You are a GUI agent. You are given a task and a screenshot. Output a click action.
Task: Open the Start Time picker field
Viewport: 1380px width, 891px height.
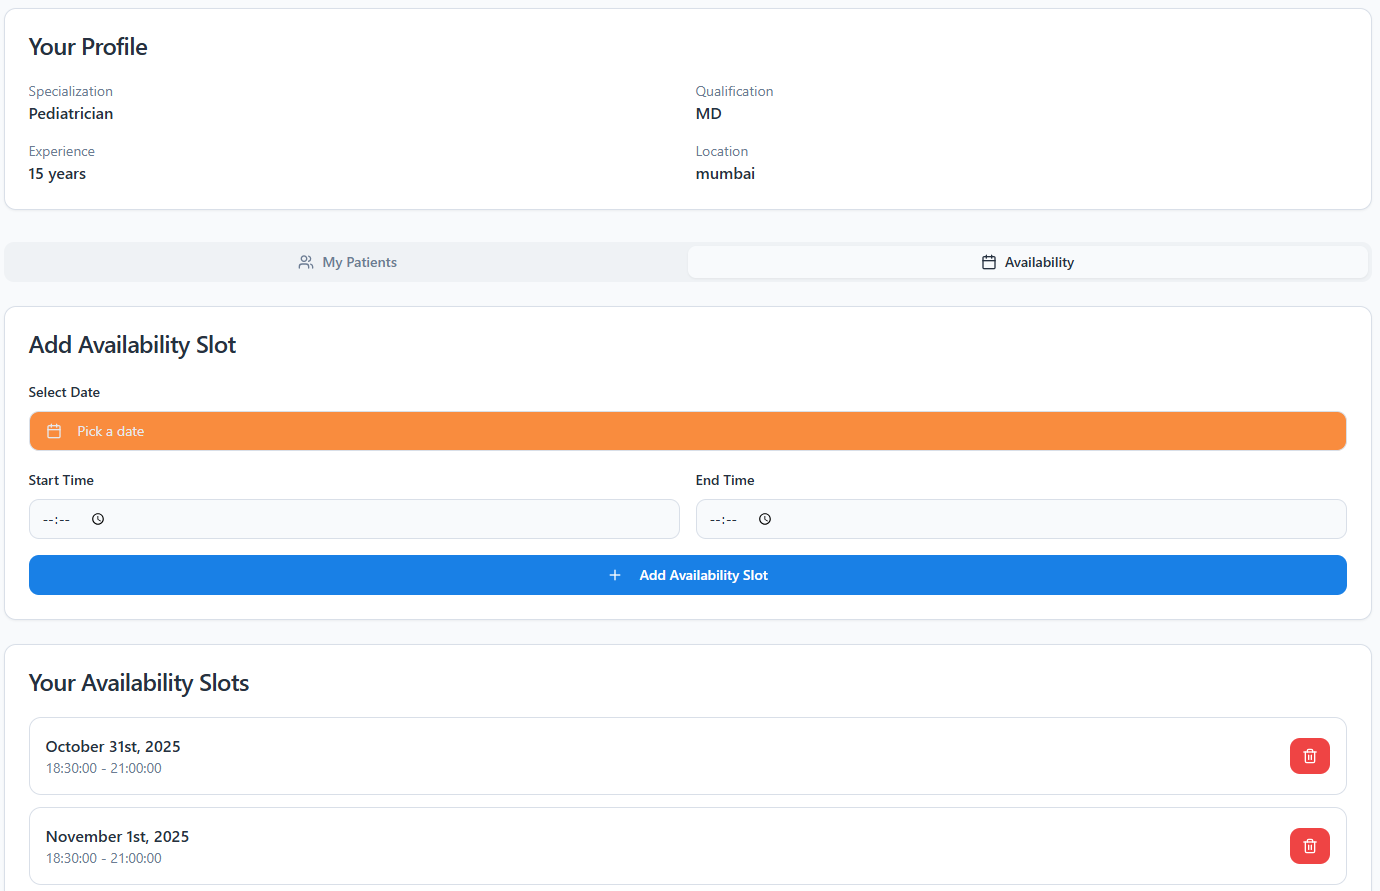tap(355, 518)
